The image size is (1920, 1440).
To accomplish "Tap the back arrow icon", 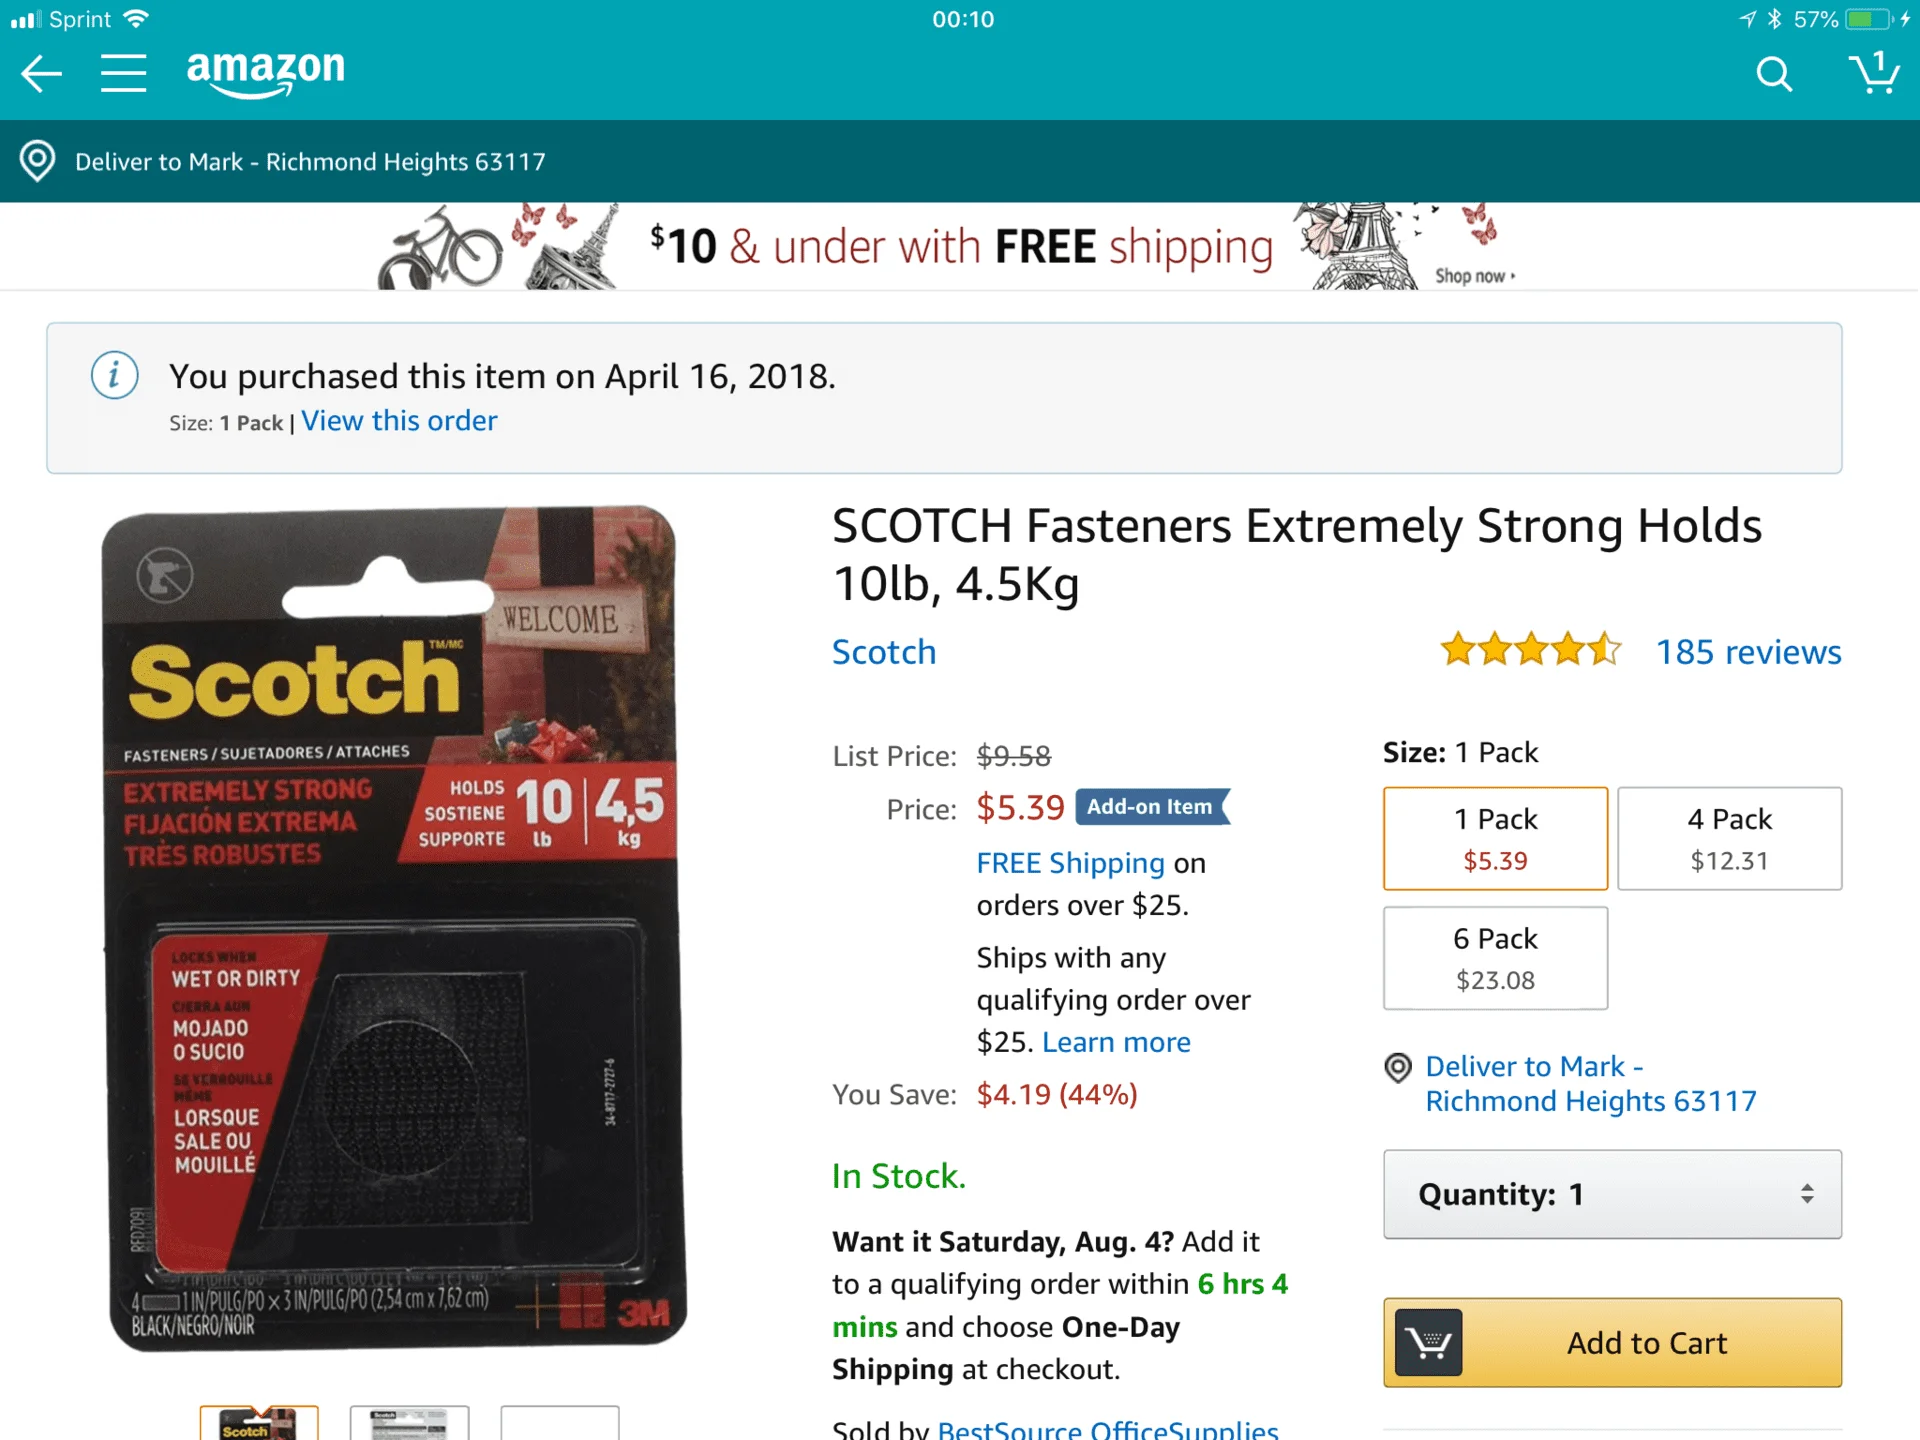I will (42, 74).
